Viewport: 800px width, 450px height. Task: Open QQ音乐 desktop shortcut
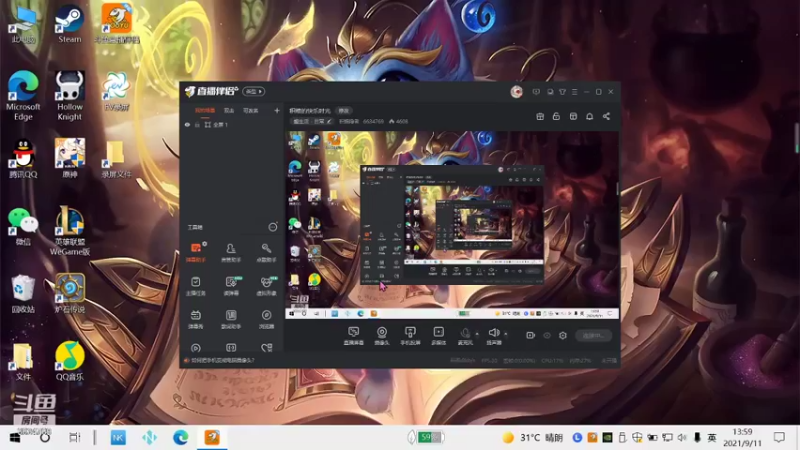tap(69, 361)
